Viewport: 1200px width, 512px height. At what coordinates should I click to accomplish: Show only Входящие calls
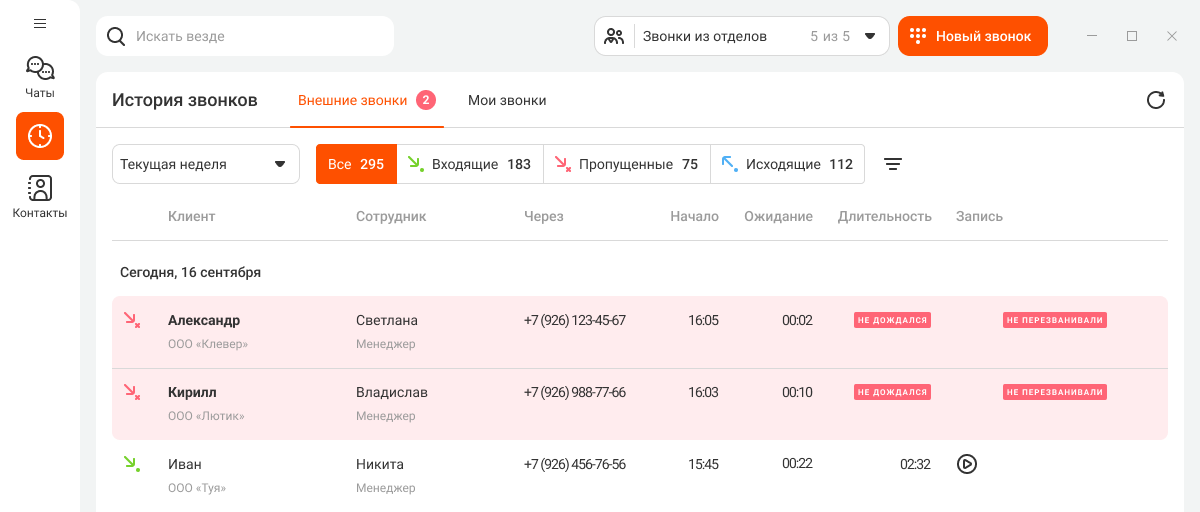470,164
